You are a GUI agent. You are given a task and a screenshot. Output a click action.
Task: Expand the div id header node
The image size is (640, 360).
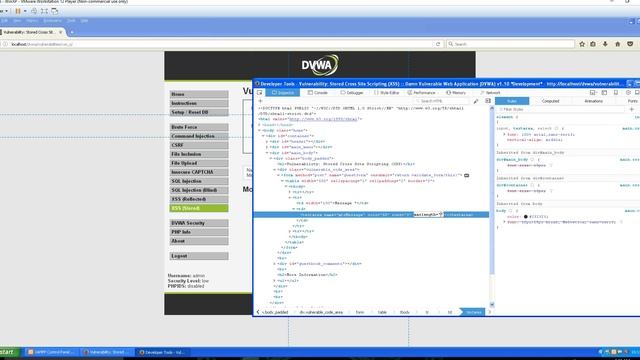pos(267,142)
